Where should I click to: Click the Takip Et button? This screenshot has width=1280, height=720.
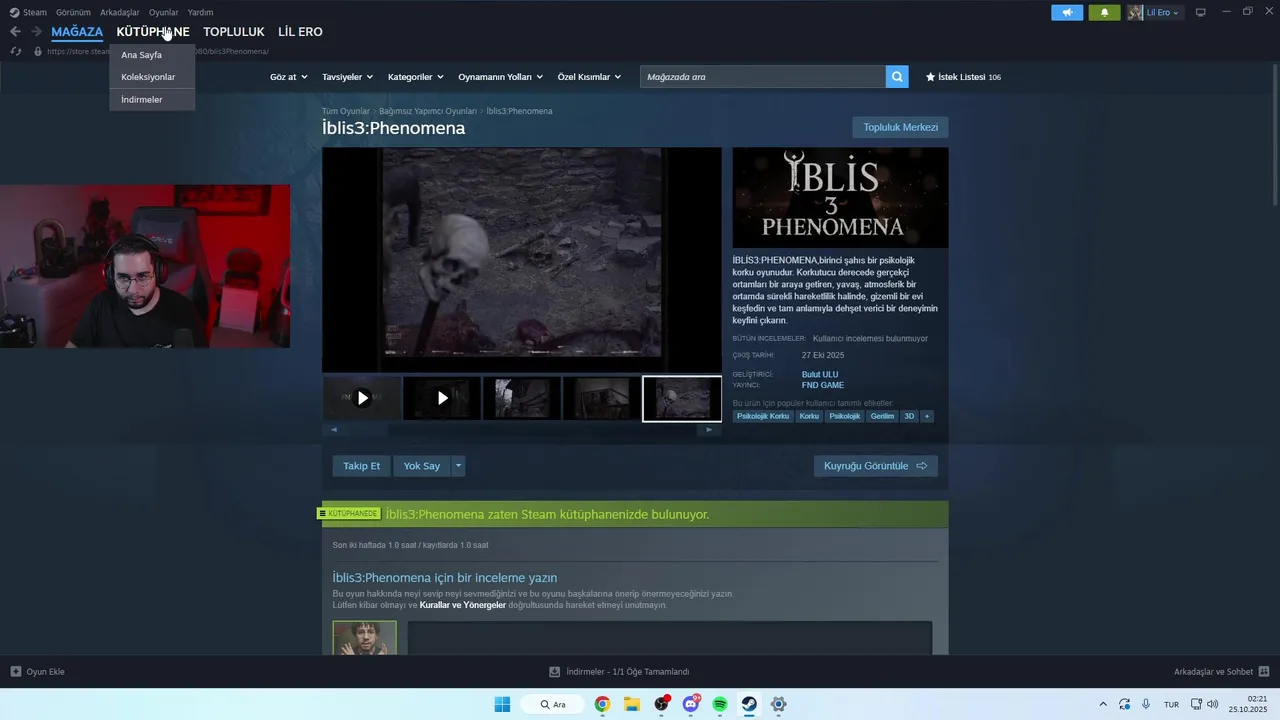(x=362, y=466)
